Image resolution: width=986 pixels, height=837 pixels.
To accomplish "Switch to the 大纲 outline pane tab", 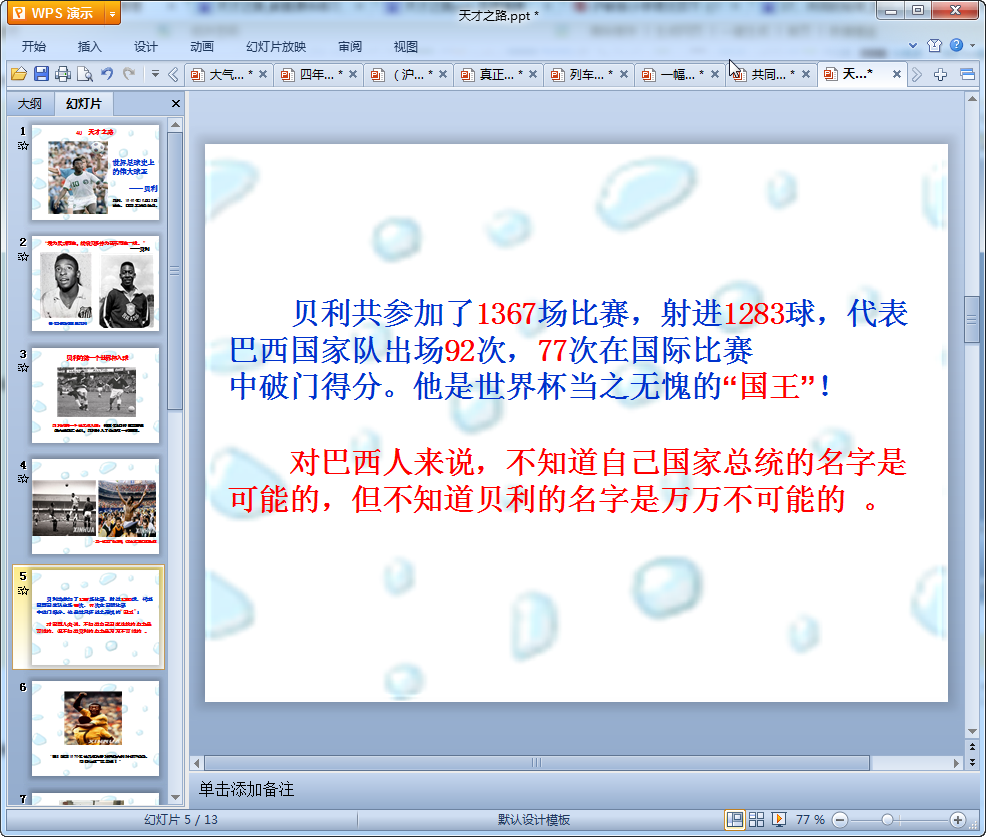I will click(30, 104).
